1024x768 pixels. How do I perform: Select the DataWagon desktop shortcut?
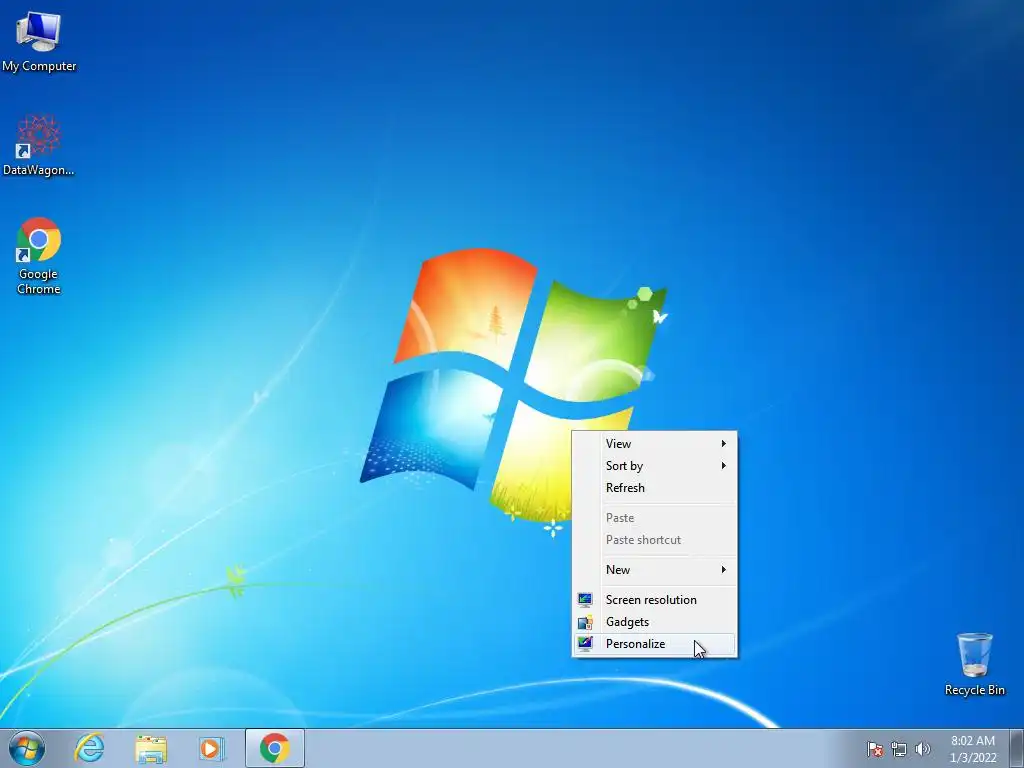pos(39,145)
